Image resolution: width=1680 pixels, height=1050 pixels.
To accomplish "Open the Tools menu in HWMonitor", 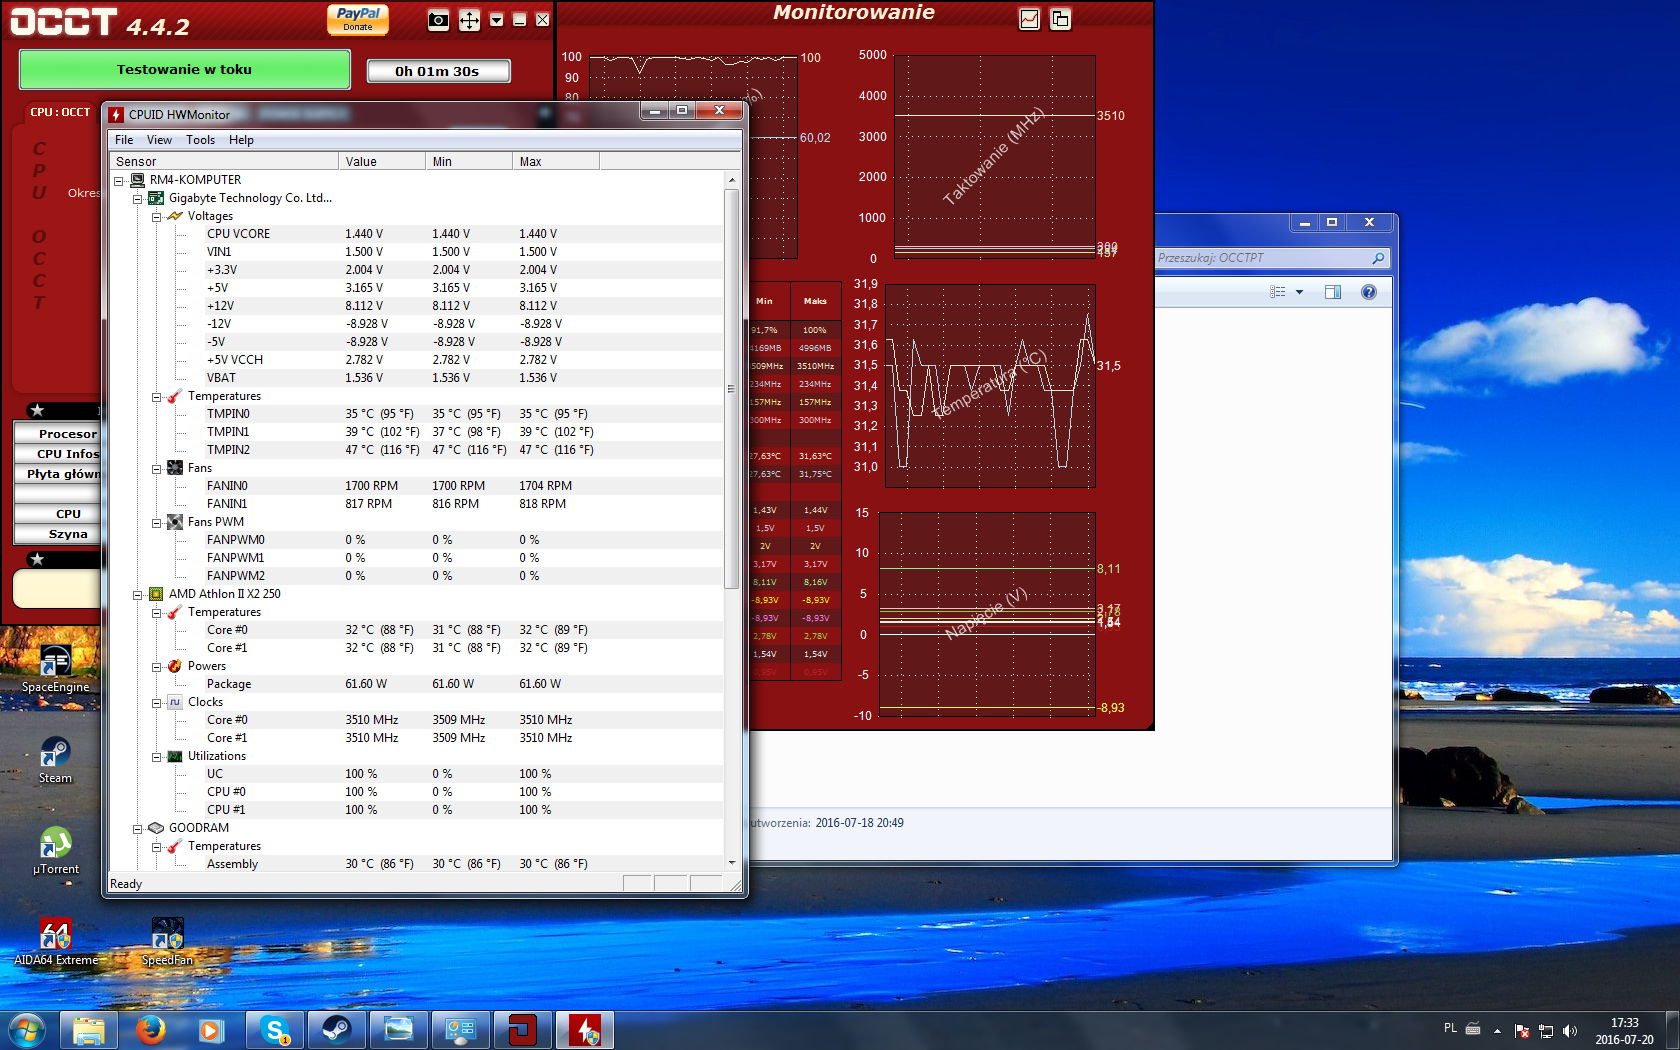I will point(200,140).
